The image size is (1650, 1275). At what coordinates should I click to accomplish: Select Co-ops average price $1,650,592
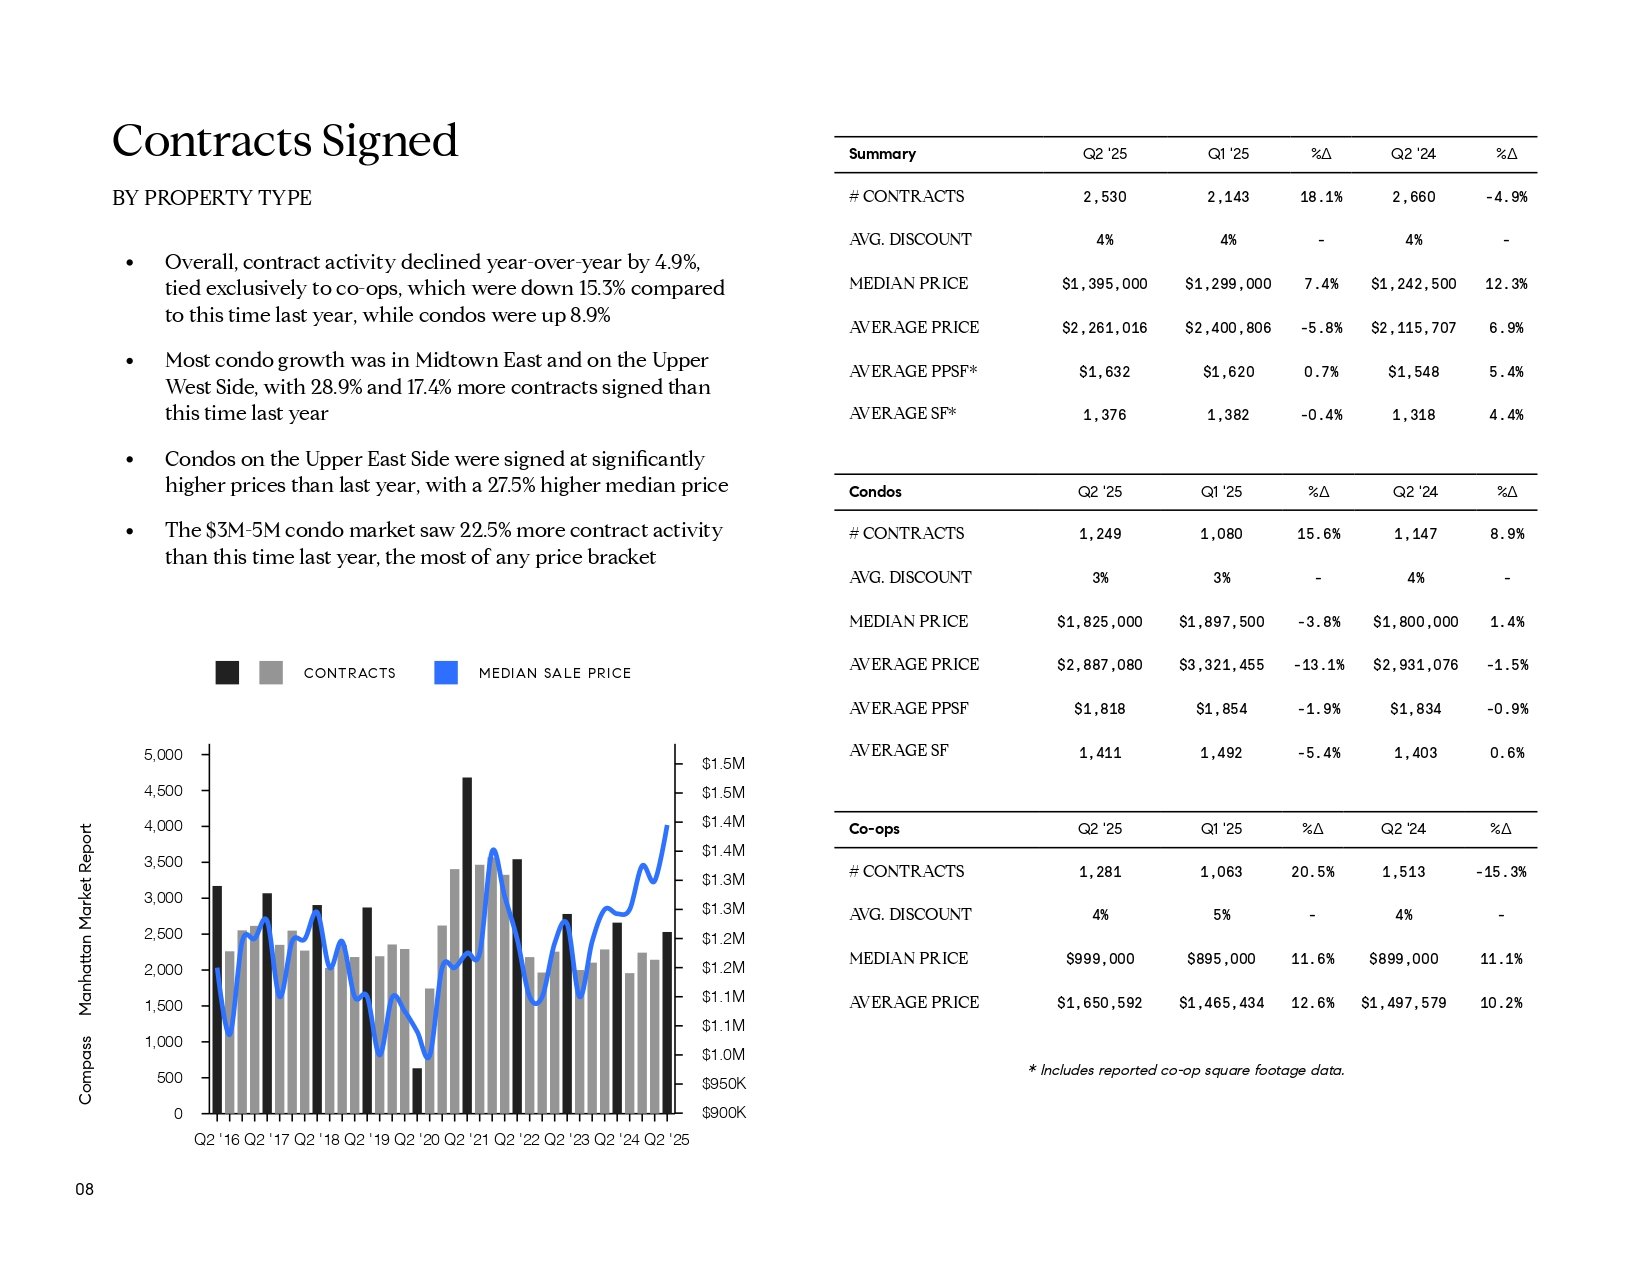pos(1100,1003)
